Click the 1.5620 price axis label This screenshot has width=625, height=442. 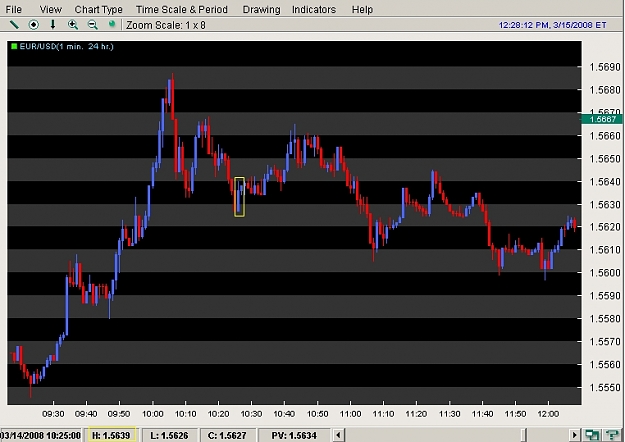point(605,227)
